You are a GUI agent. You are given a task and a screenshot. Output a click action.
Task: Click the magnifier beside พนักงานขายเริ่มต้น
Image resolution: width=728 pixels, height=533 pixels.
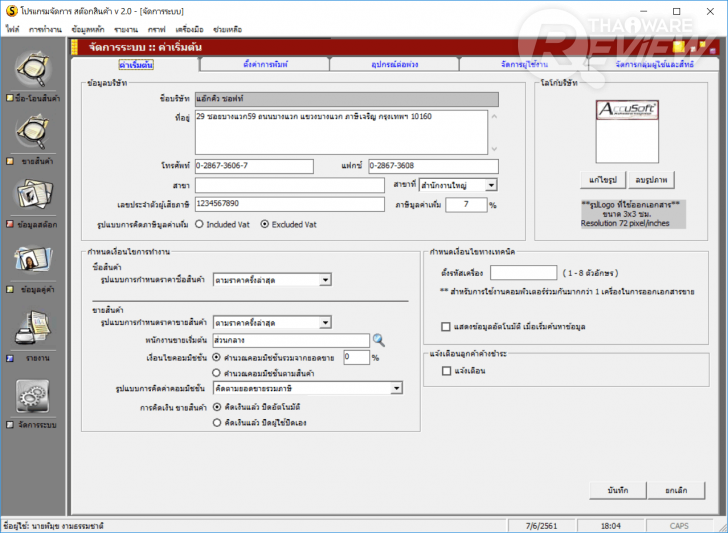point(379,340)
